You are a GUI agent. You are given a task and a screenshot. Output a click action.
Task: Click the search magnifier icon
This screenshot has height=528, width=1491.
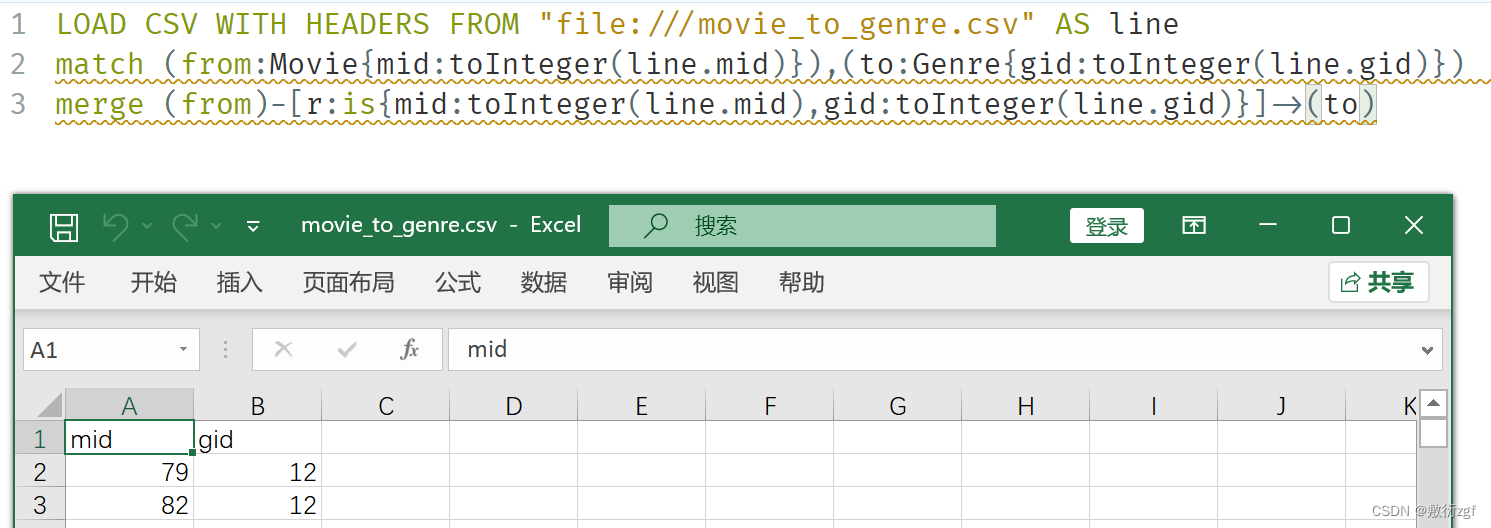656,226
